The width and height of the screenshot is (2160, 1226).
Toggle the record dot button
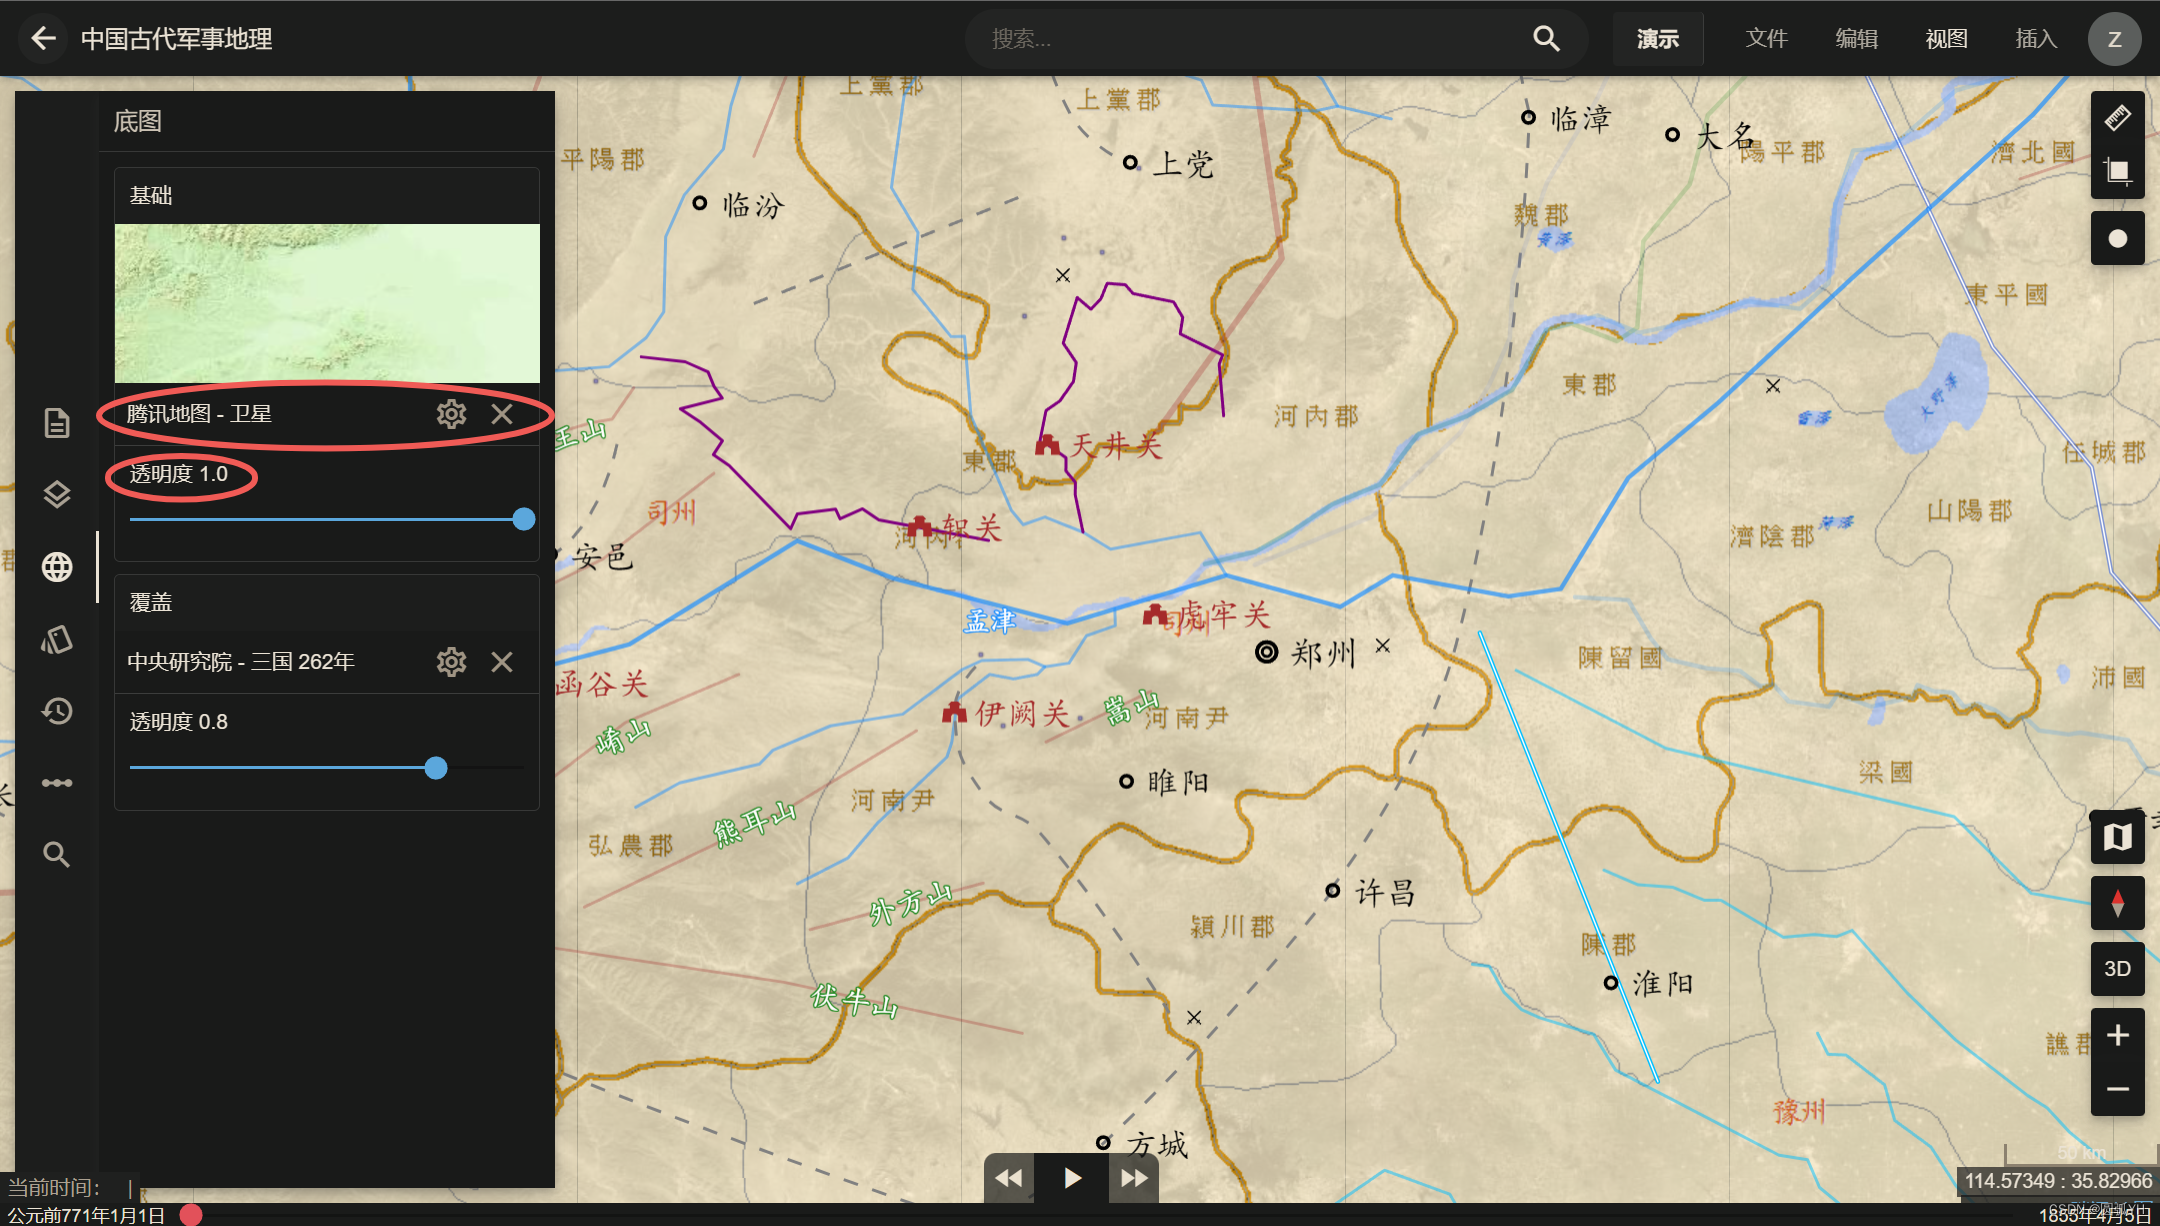pos(2117,239)
